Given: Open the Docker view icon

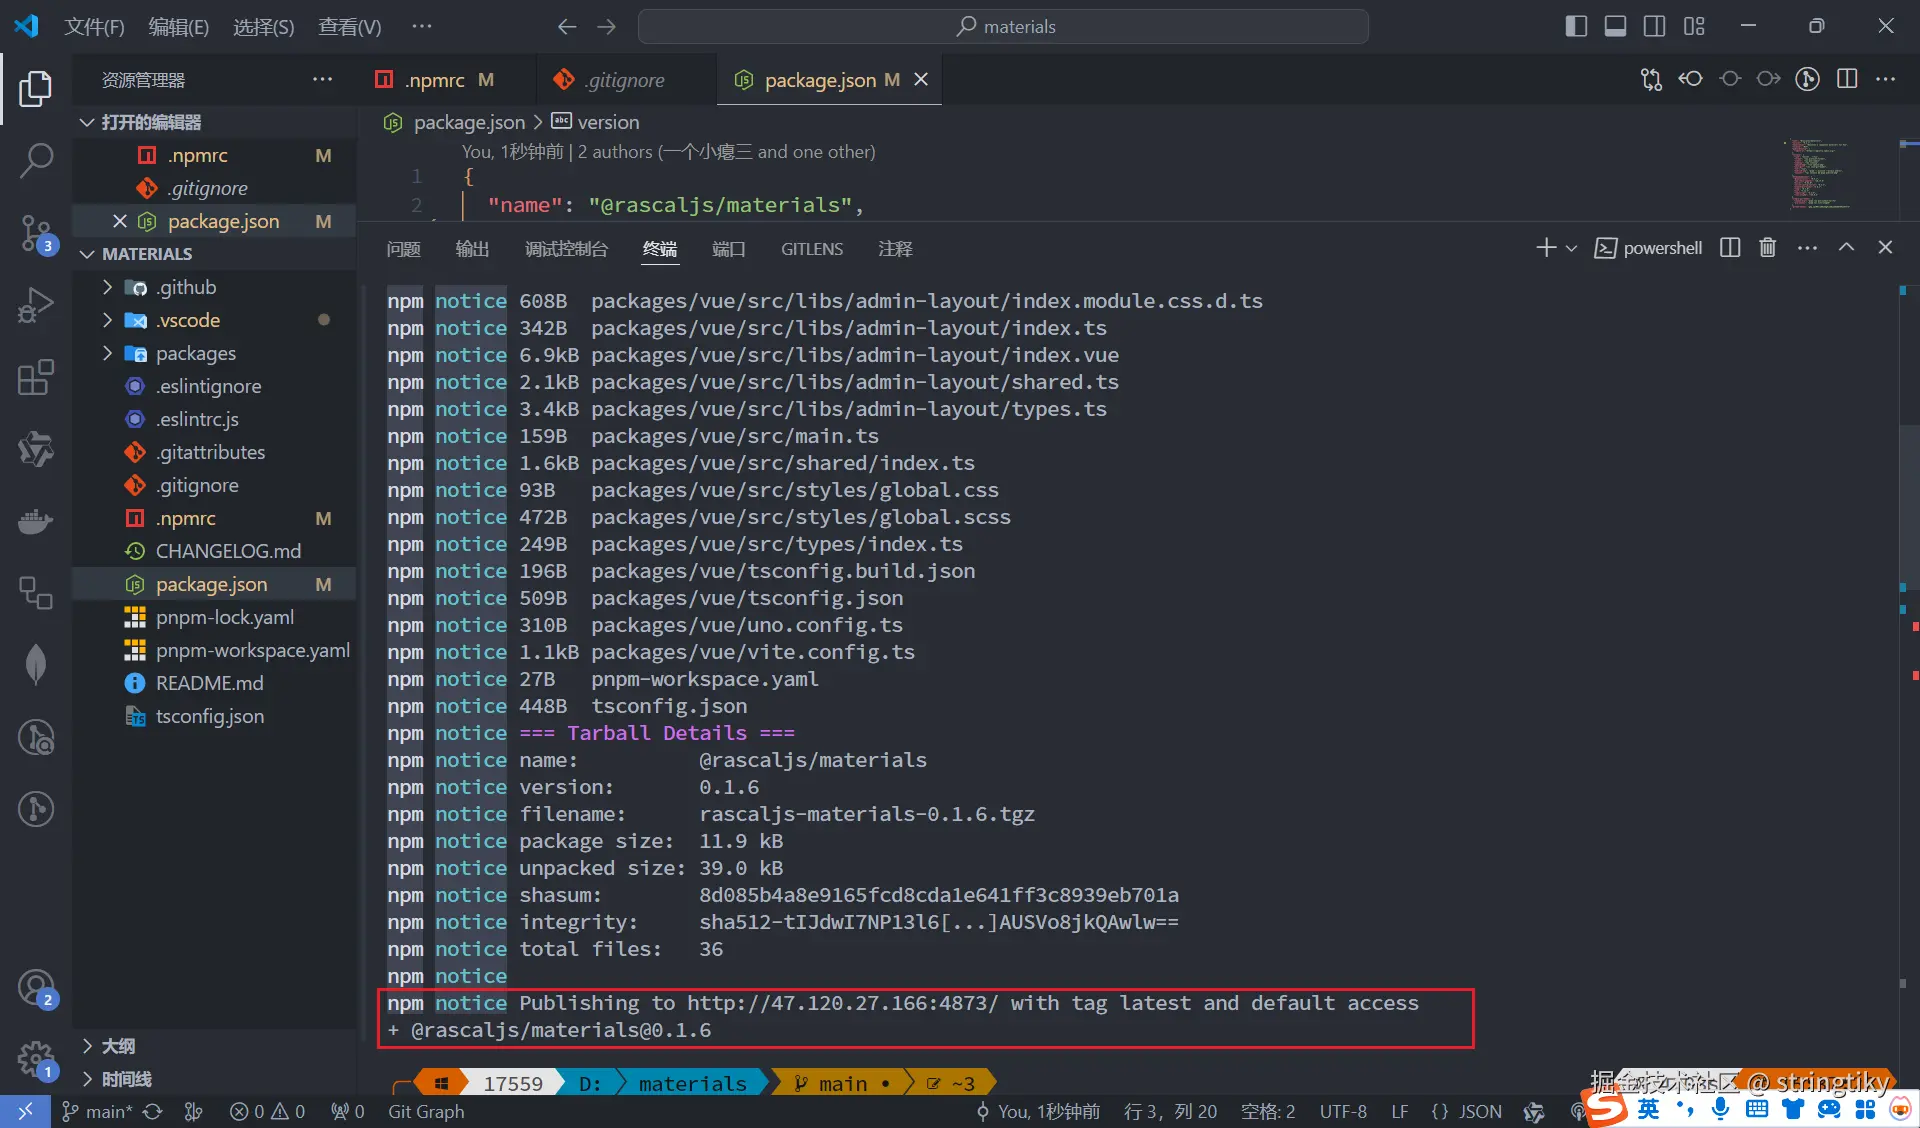Looking at the screenshot, I should click(36, 521).
